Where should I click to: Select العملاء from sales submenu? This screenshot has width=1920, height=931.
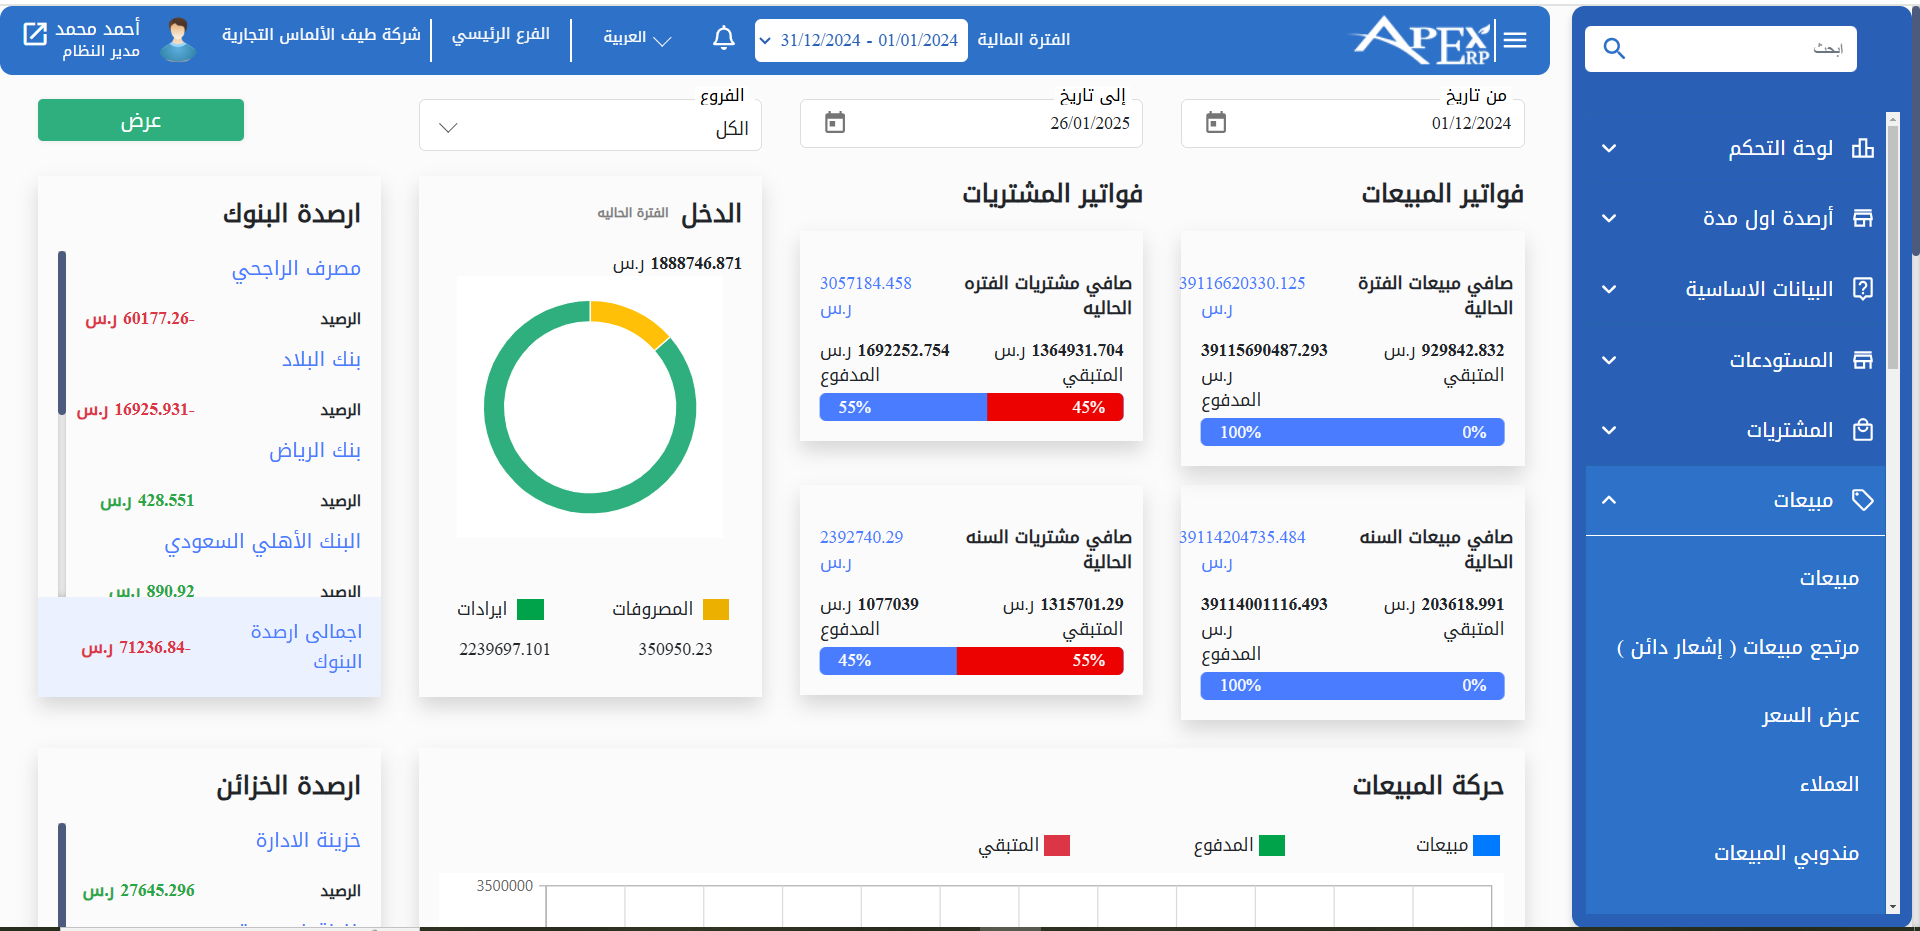(x=1829, y=783)
